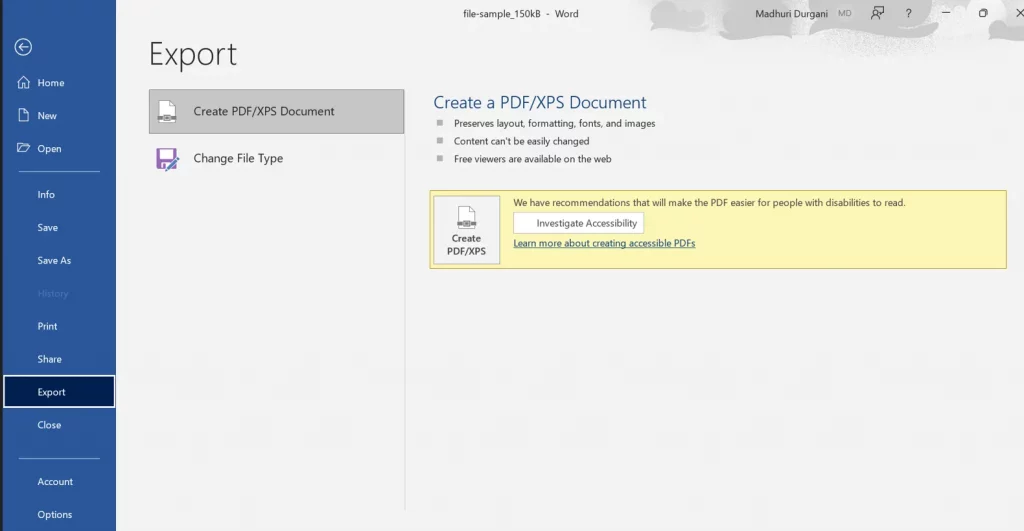
Task: Select the Change File Type icon
Action: click(x=167, y=159)
